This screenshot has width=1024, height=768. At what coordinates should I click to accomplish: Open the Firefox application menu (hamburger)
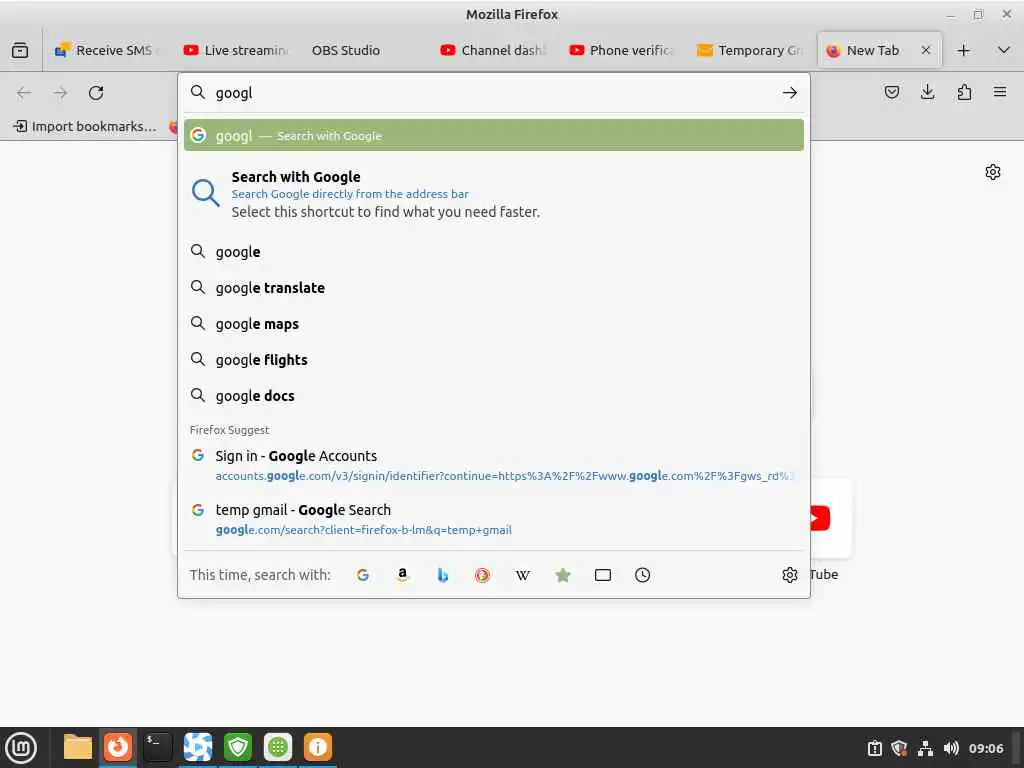(x=1000, y=92)
